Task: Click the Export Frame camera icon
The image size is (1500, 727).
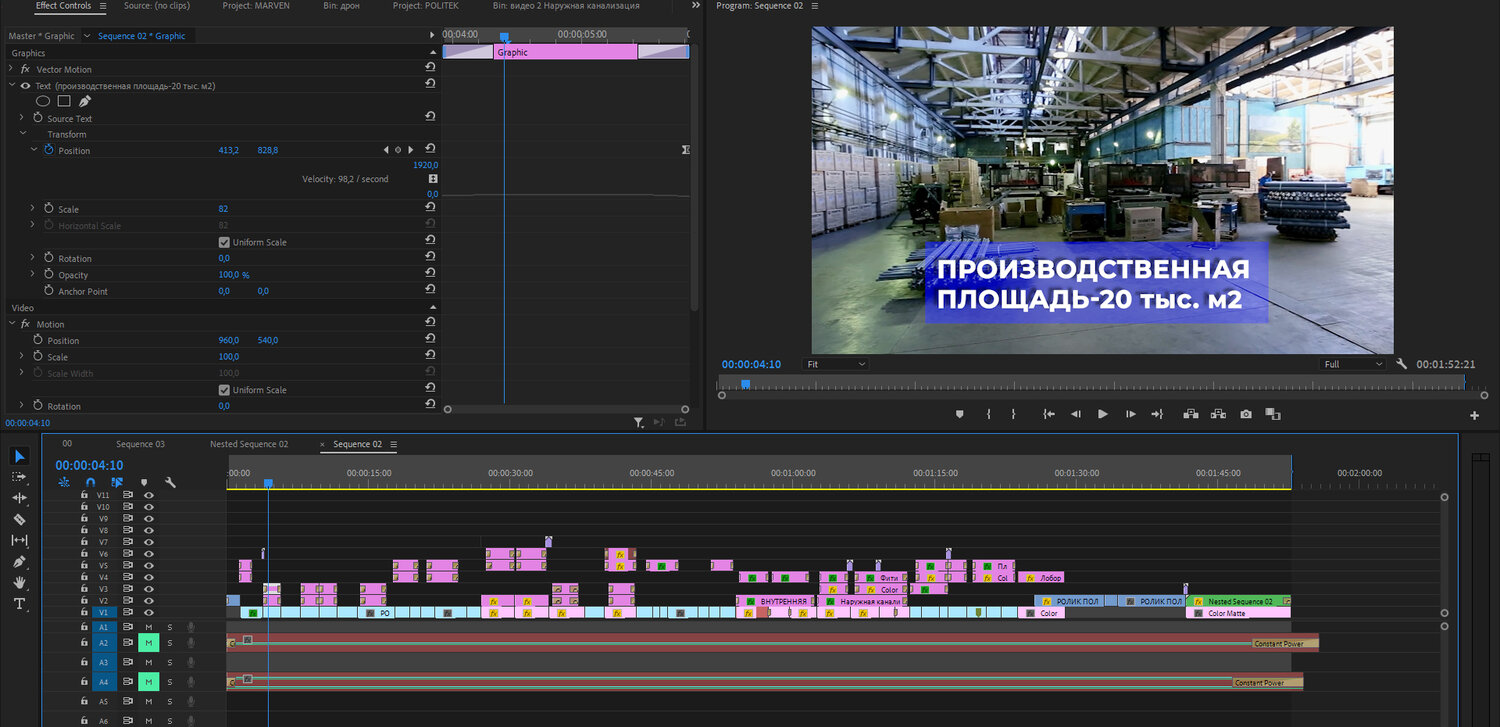Action: click(1246, 414)
